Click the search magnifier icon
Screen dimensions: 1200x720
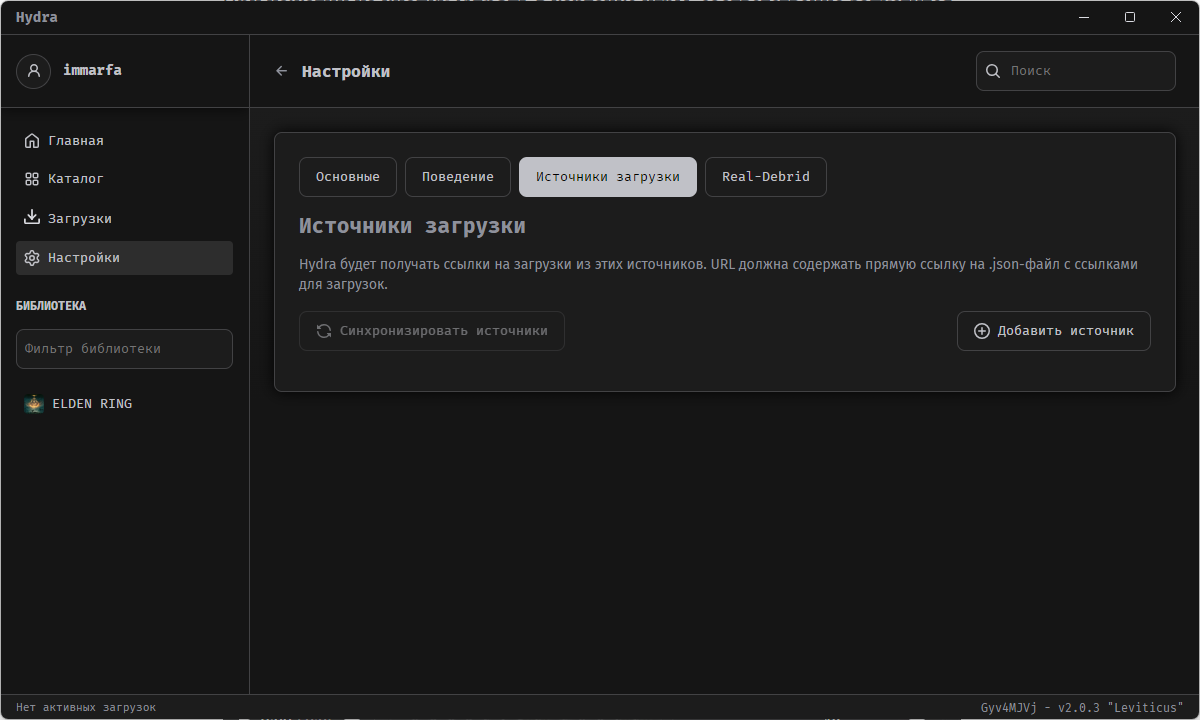[x=993, y=71]
